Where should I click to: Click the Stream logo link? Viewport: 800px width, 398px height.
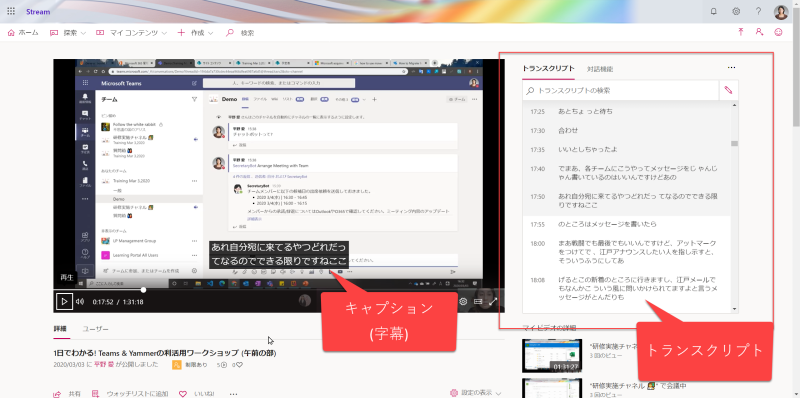coord(38,11)
